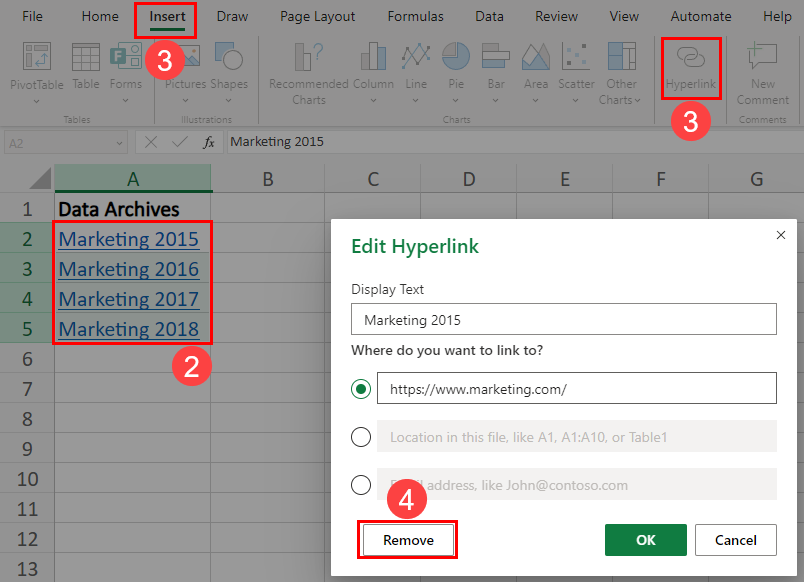Image resolution: width=804 pixels, height=582 pixels.
Task: Insert a Scatter chart
Action: [x=576, y=56]
